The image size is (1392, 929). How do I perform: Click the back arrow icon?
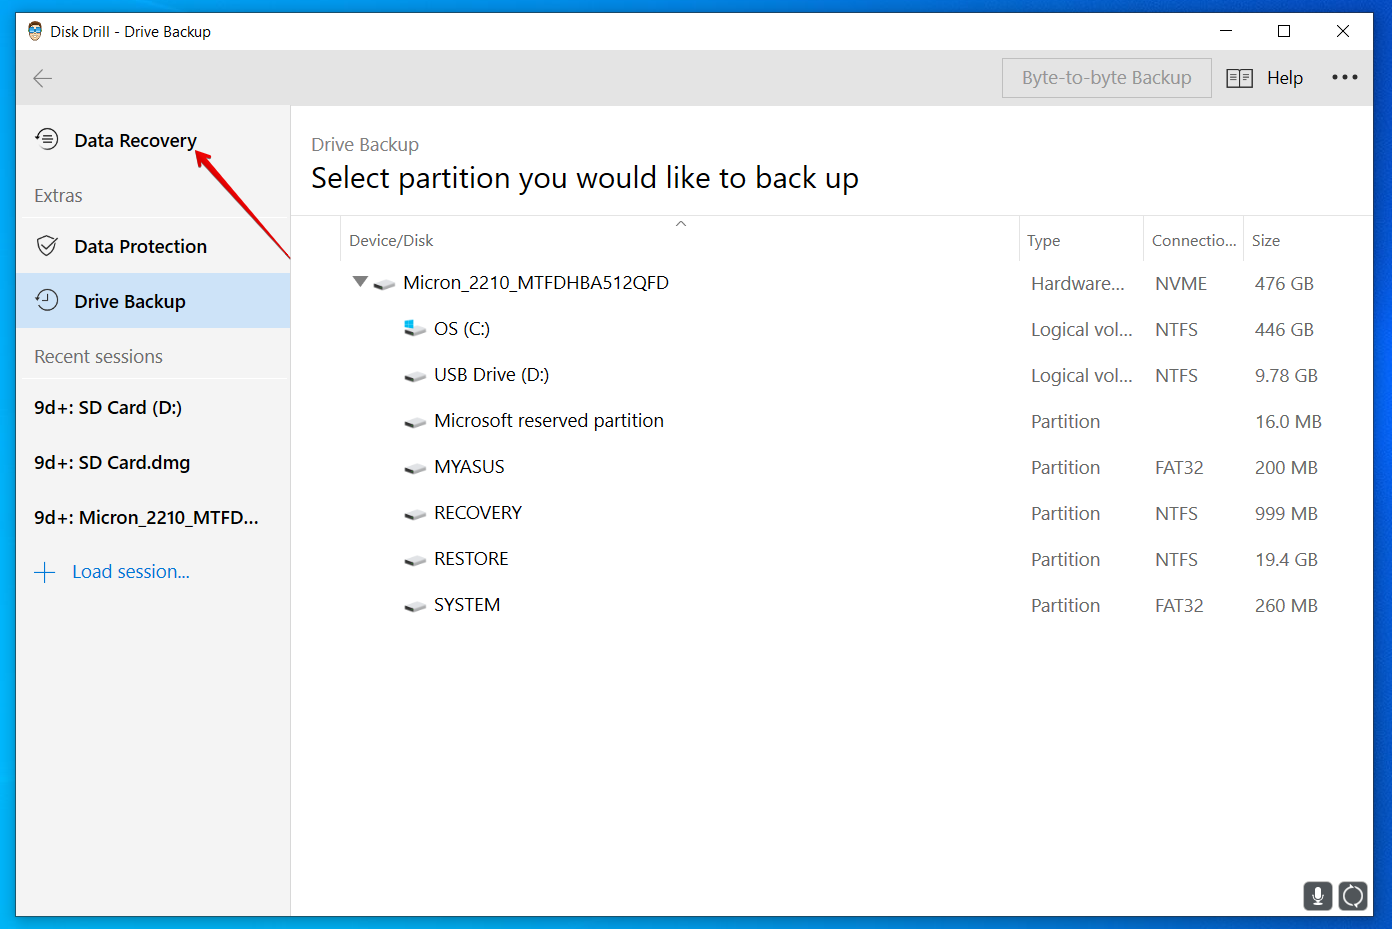[42, 78]
